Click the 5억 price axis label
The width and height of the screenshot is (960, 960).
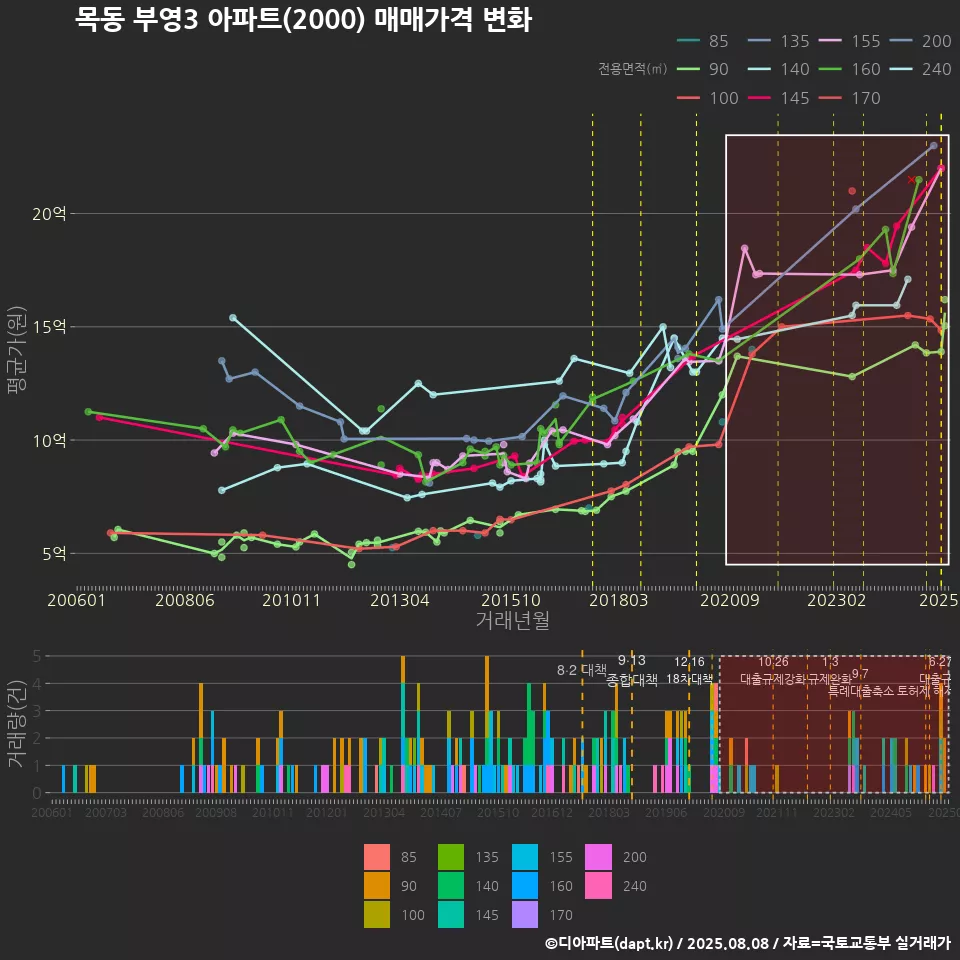(x=54, y=553)
